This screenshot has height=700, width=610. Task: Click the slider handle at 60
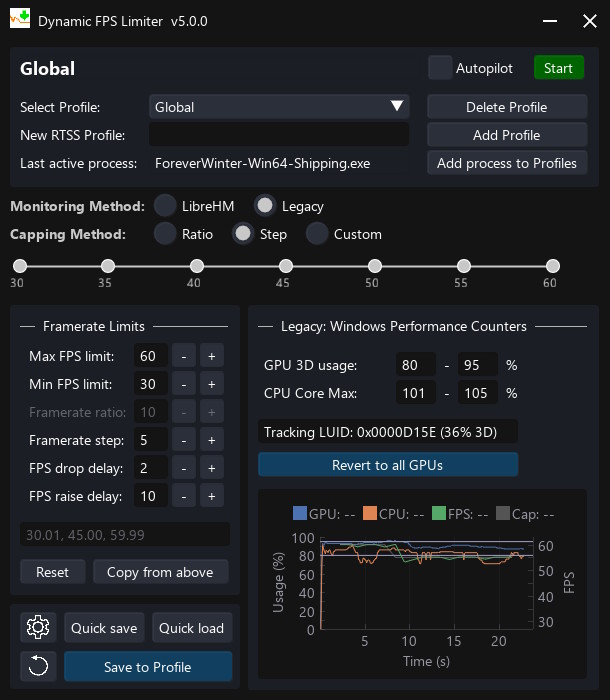[553, 266]
